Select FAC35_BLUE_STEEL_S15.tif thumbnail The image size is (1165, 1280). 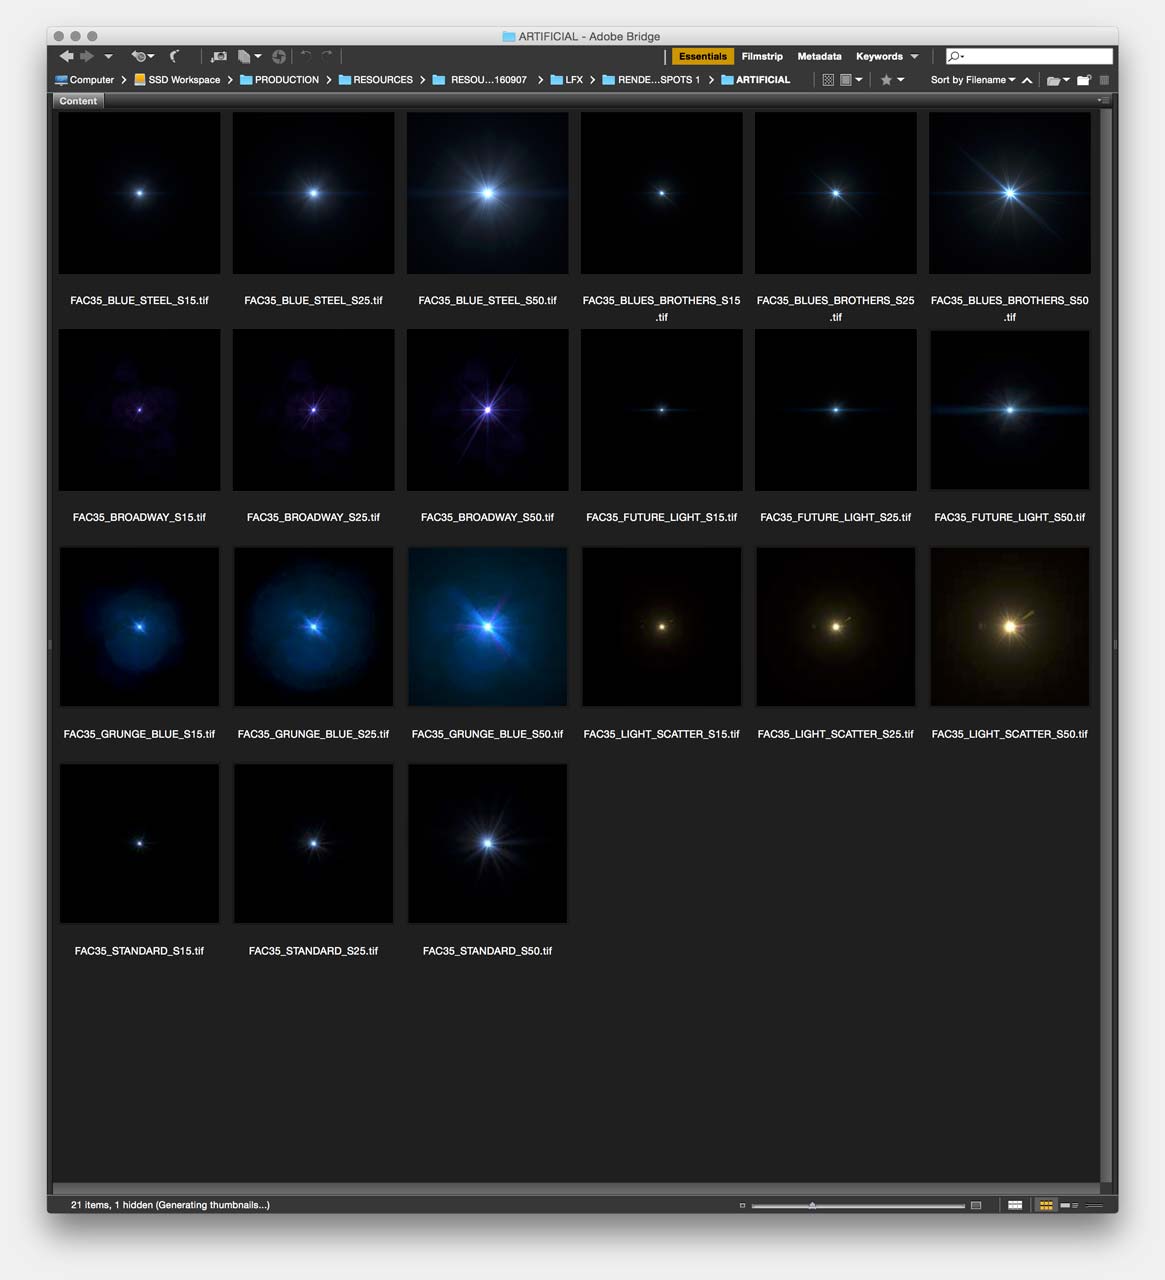tap(139, 193)
